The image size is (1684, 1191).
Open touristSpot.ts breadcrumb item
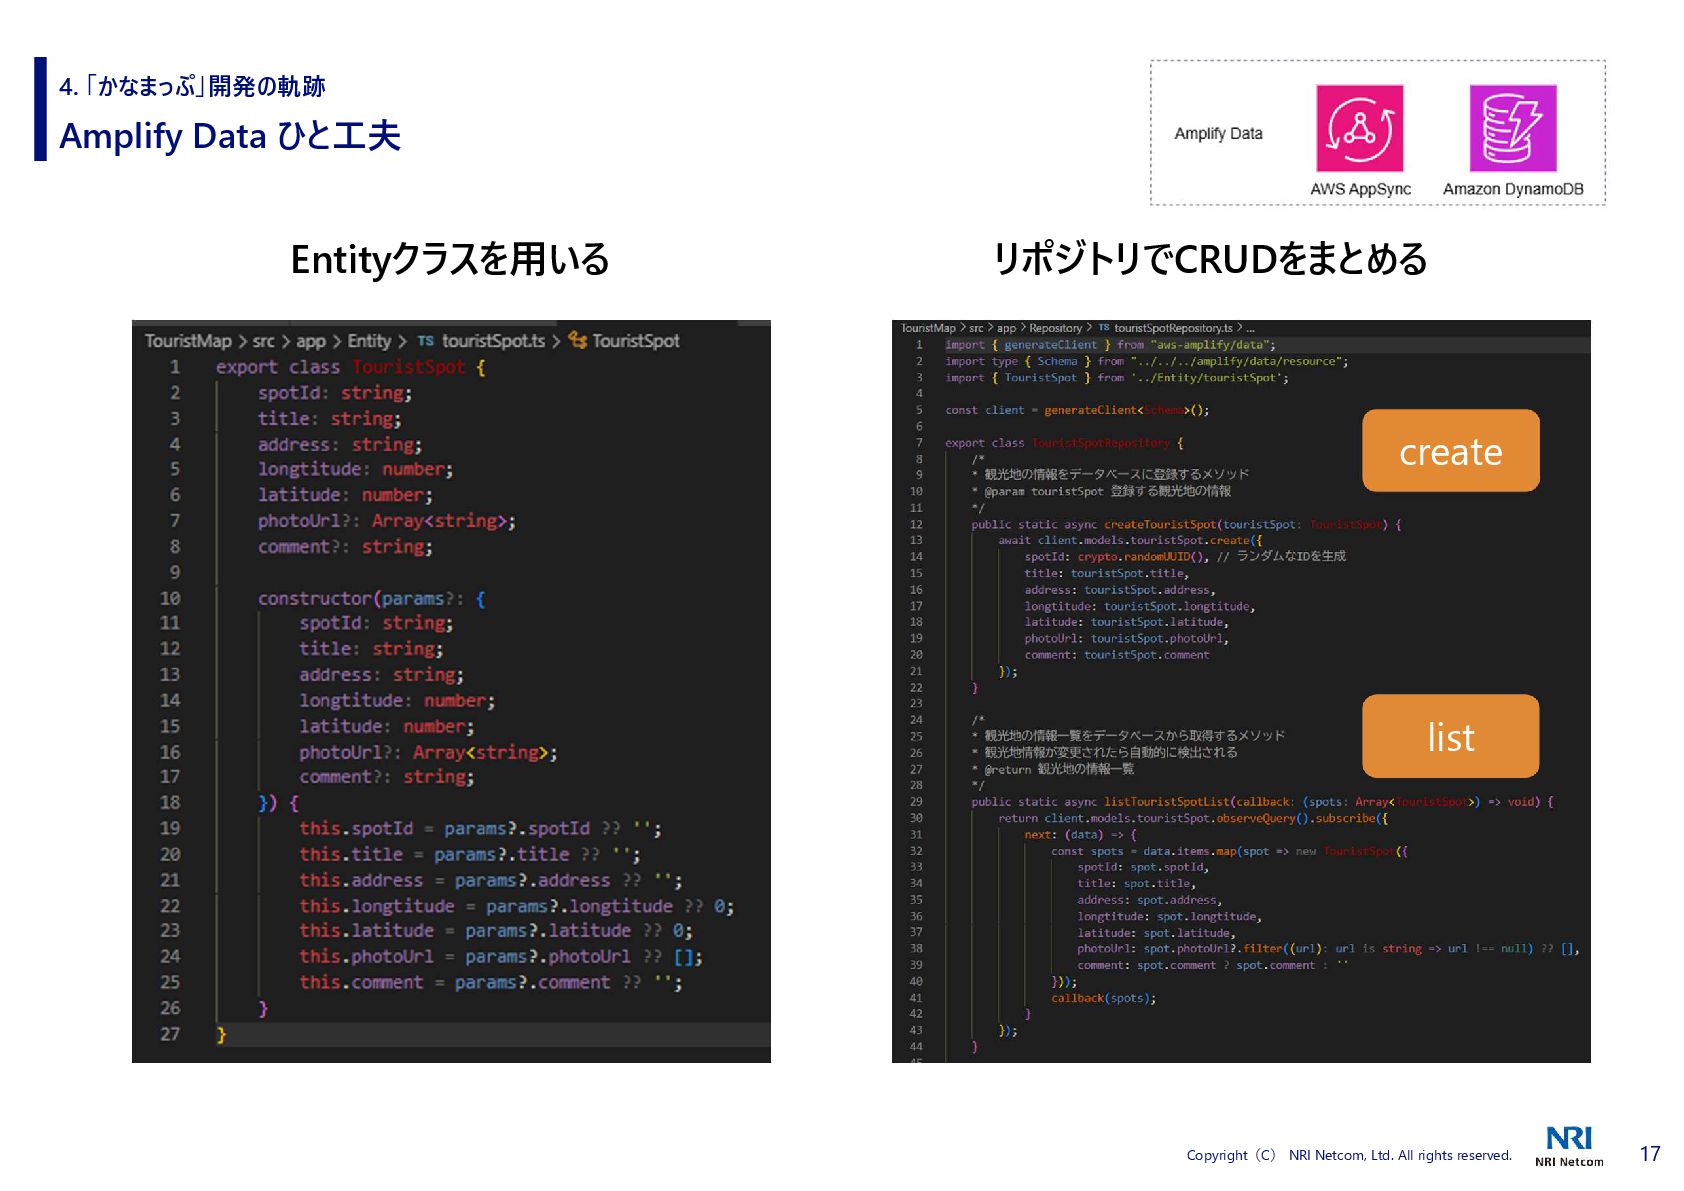point(494,341)
